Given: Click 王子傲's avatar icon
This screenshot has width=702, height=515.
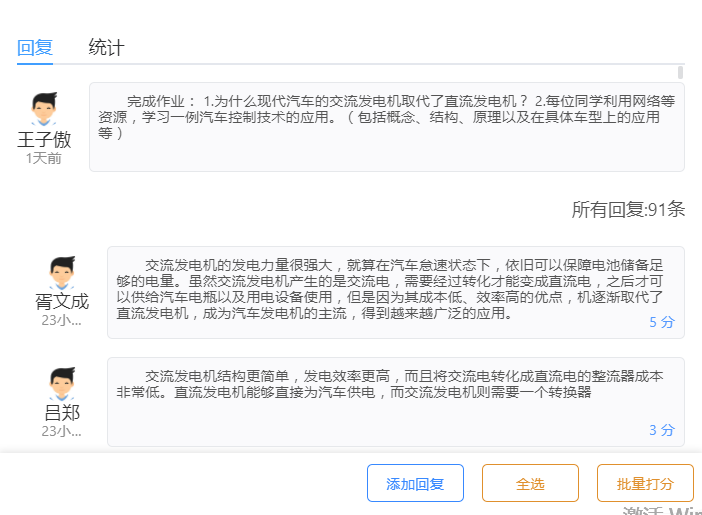Looking at the screenshot, I should tap(44, 110).
